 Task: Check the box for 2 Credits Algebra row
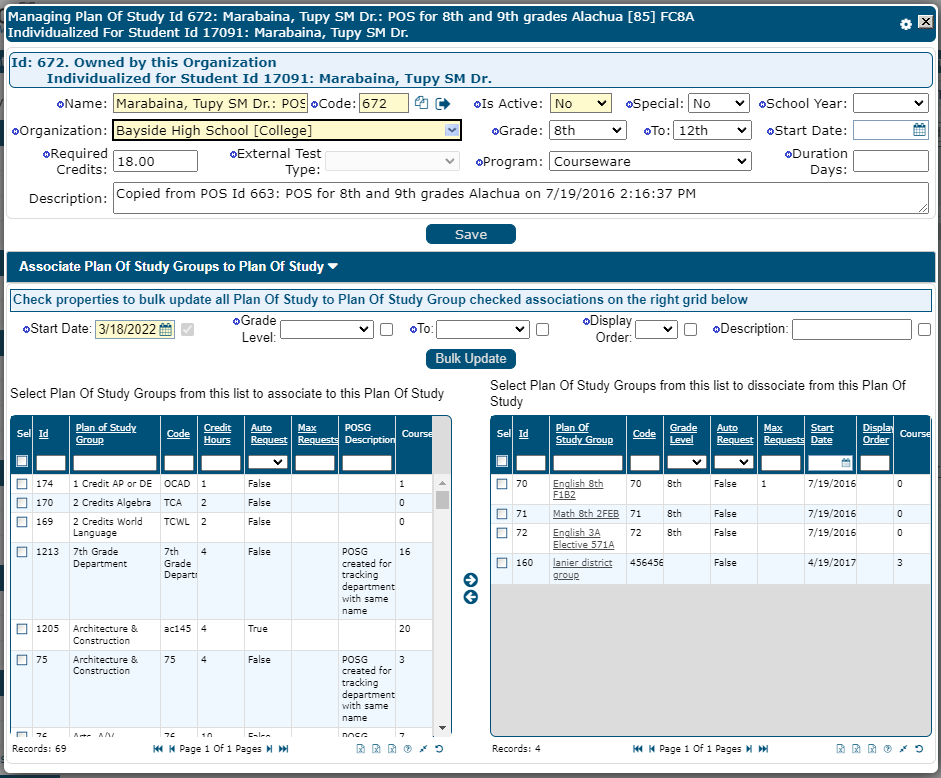(x=22, y=502)
